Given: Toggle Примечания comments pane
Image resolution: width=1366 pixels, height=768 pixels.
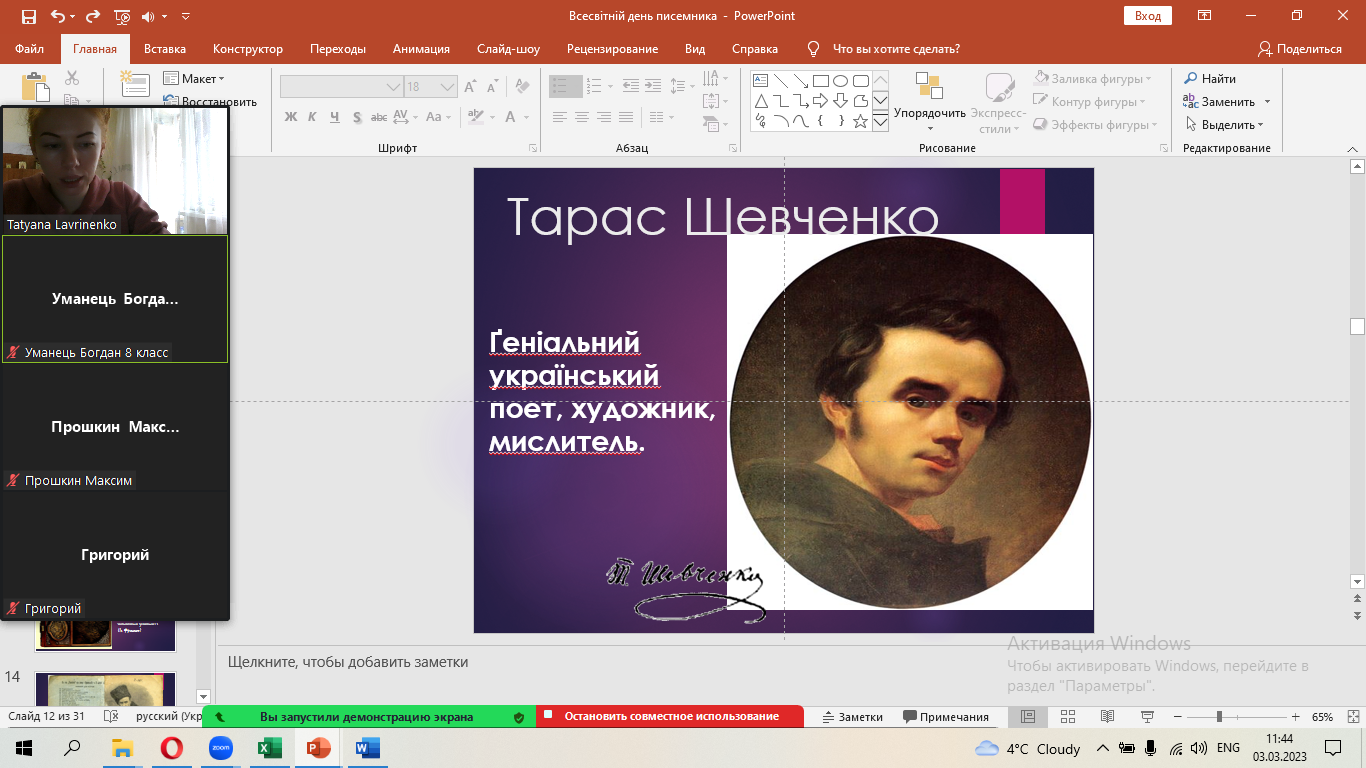Looking at the screenshot, I should coord(946,717).
